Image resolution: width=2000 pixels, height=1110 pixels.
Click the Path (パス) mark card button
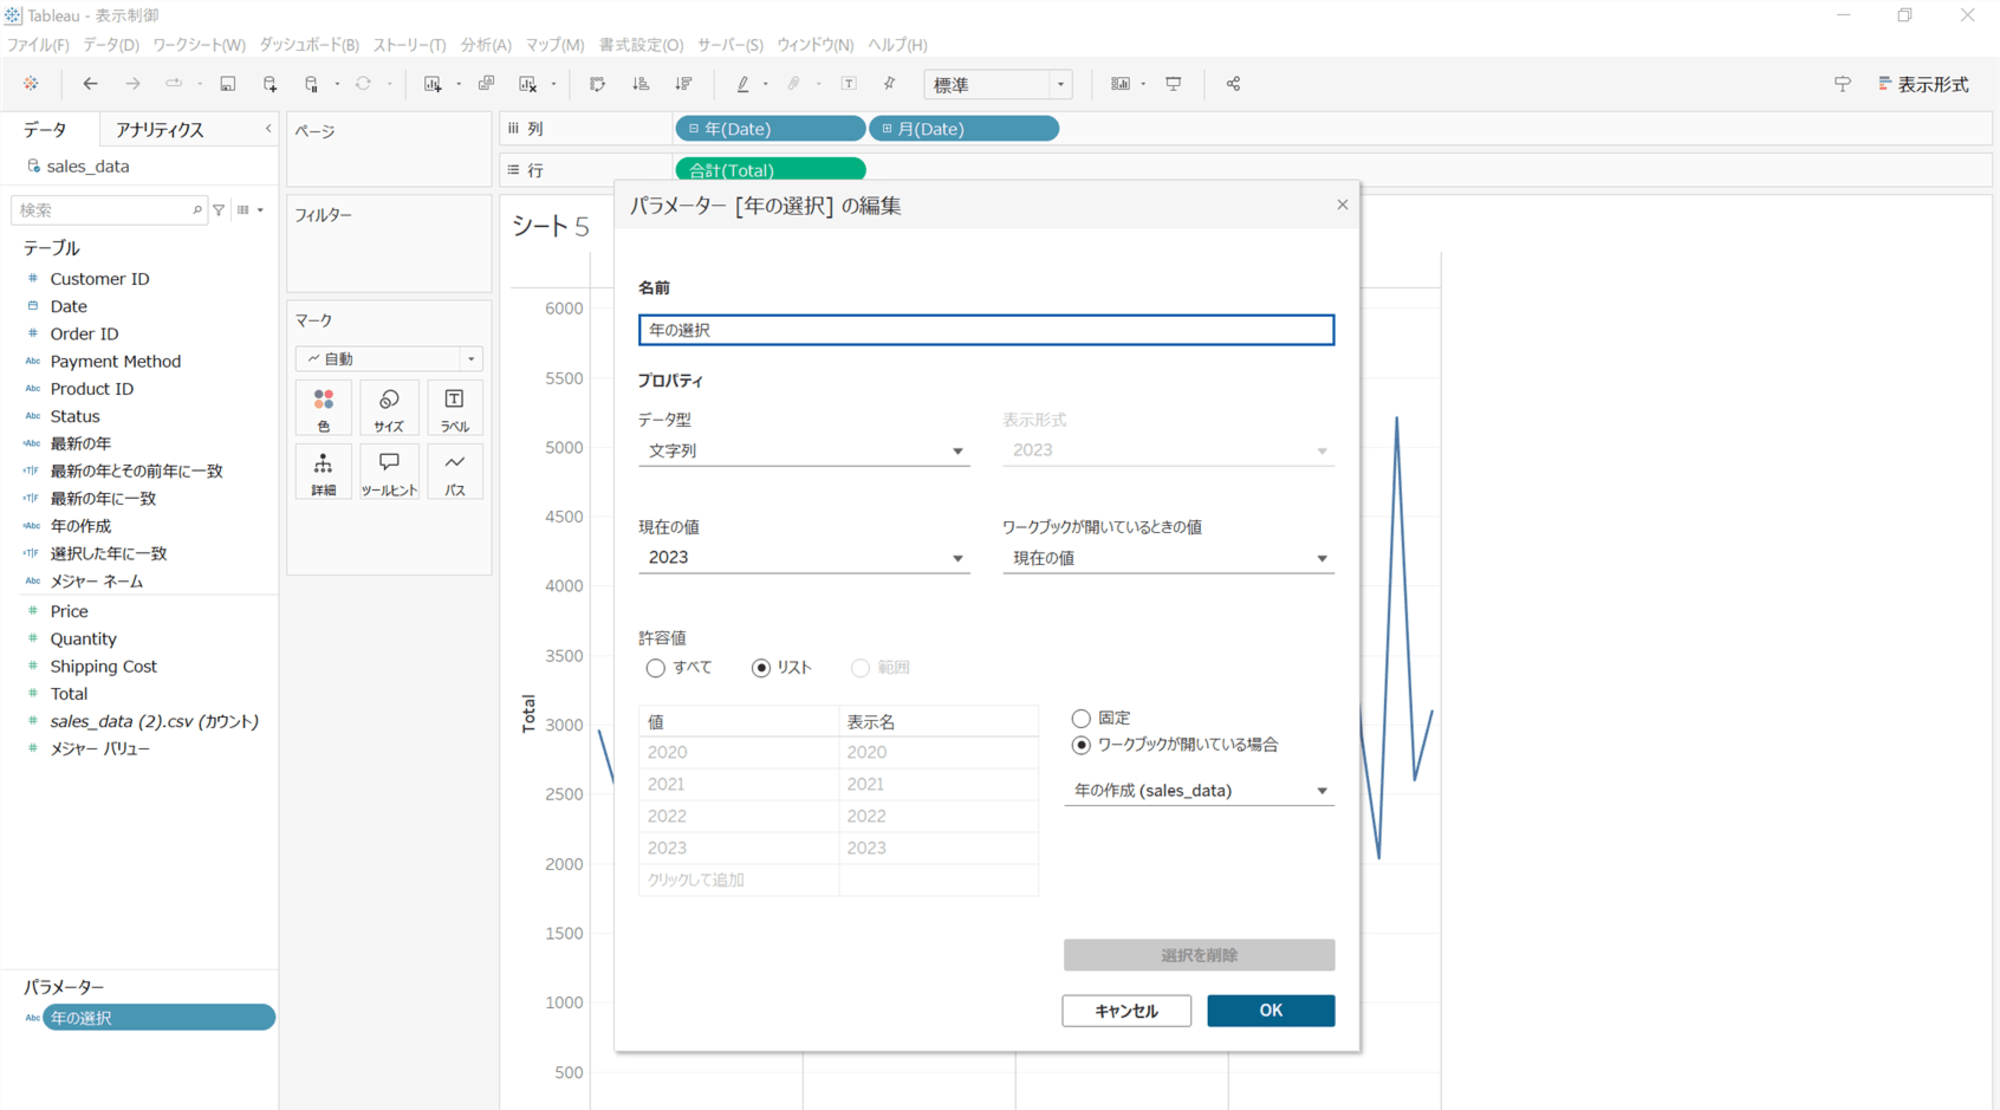(455, 472)
